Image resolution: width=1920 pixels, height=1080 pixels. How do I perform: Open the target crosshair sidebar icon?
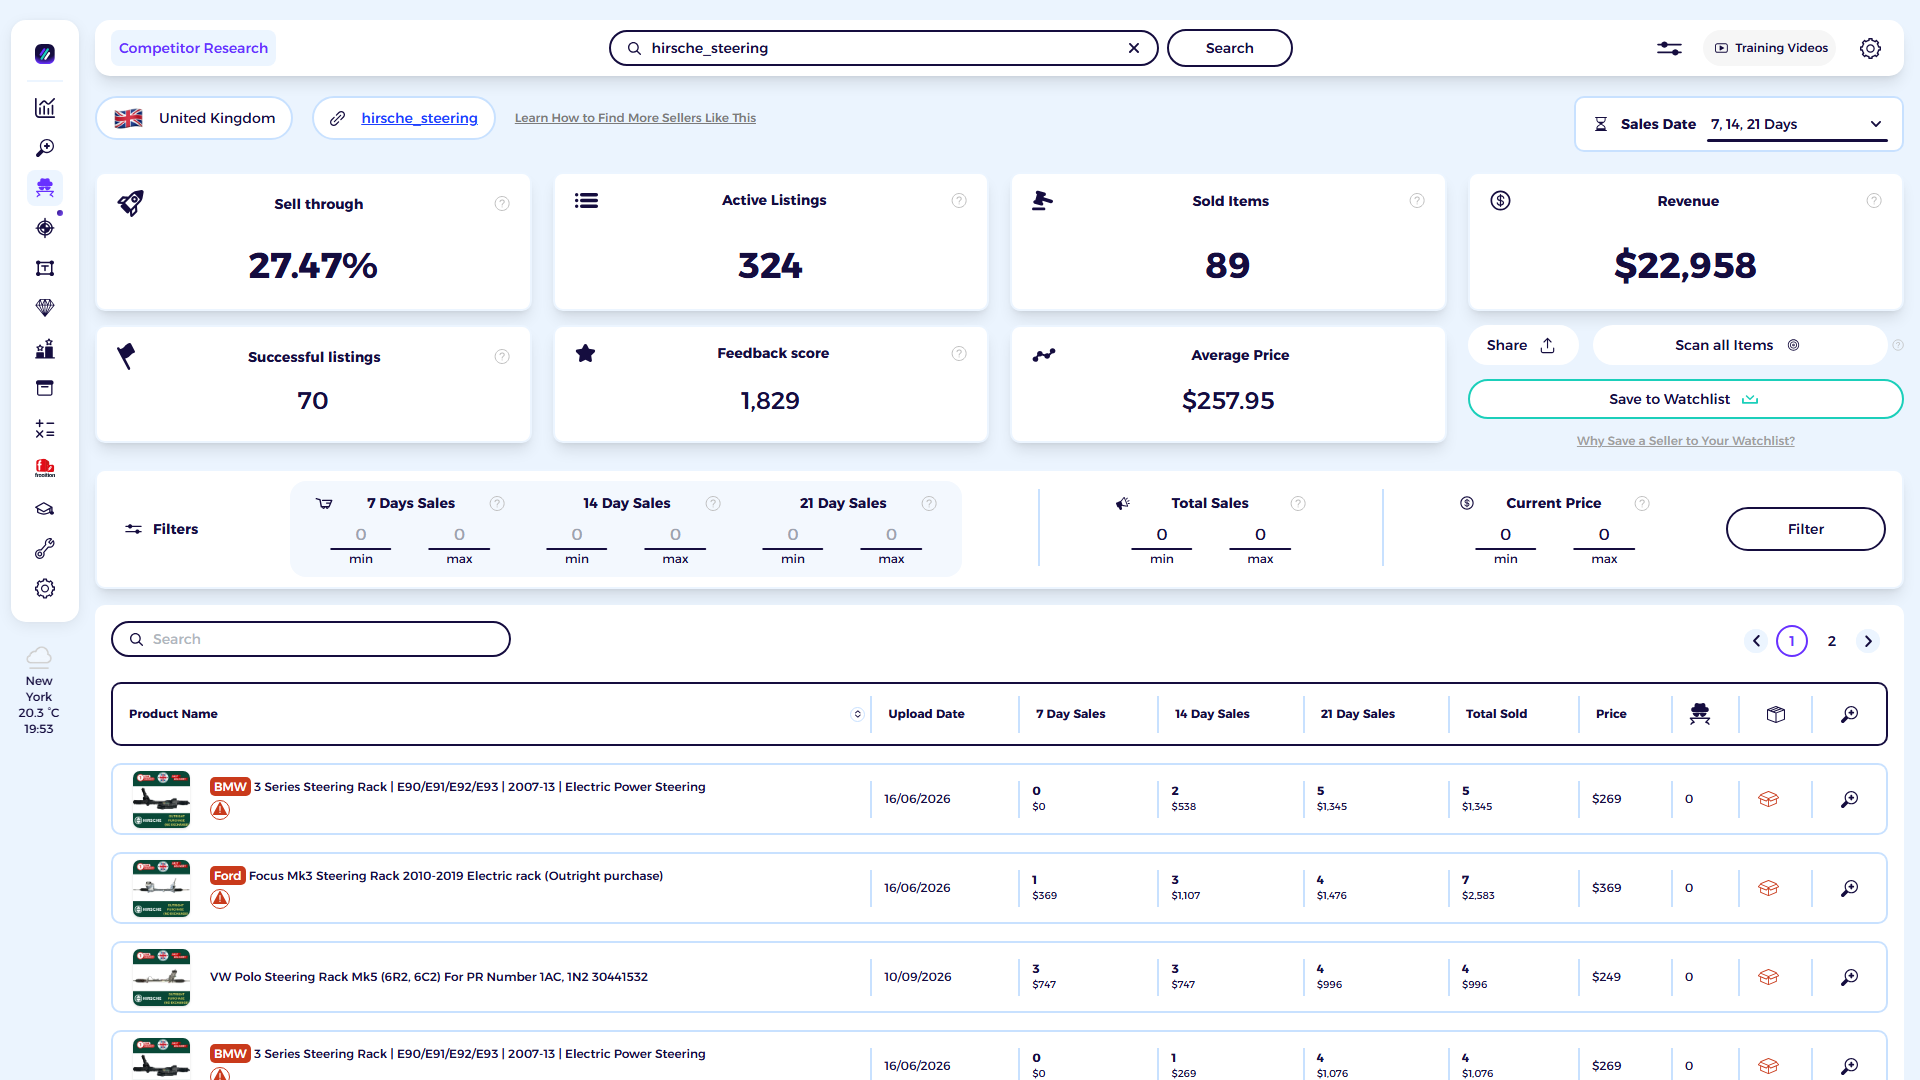tap(45, 228)
